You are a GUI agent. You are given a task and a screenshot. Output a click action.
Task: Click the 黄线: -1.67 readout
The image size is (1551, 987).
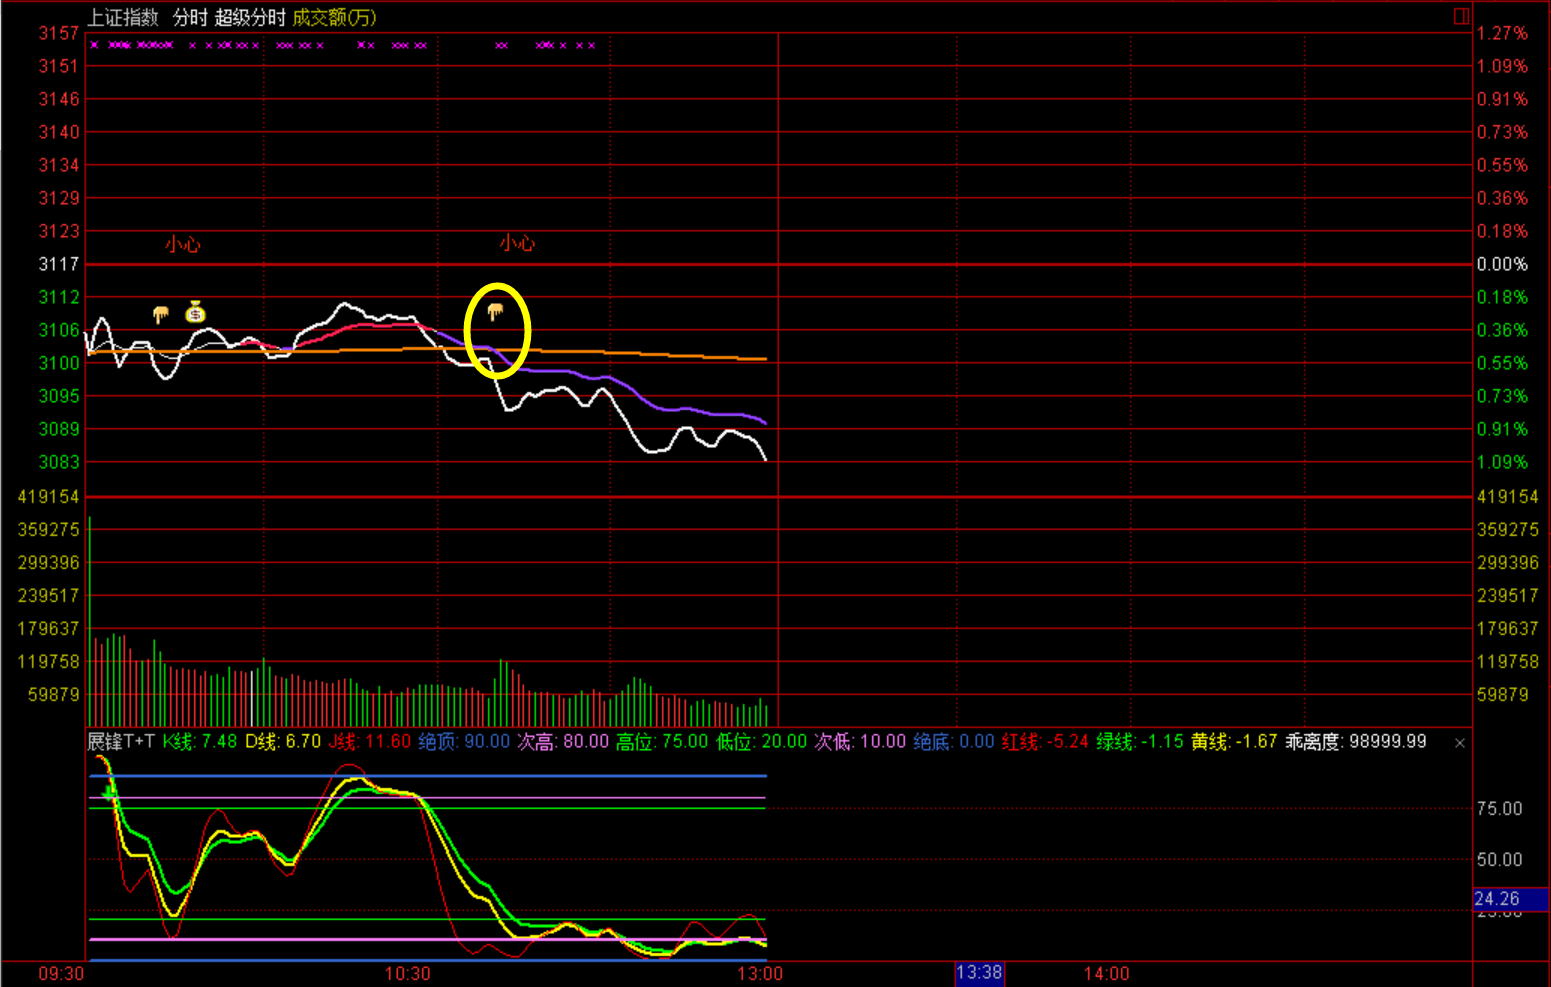[x=1234, y=741]
